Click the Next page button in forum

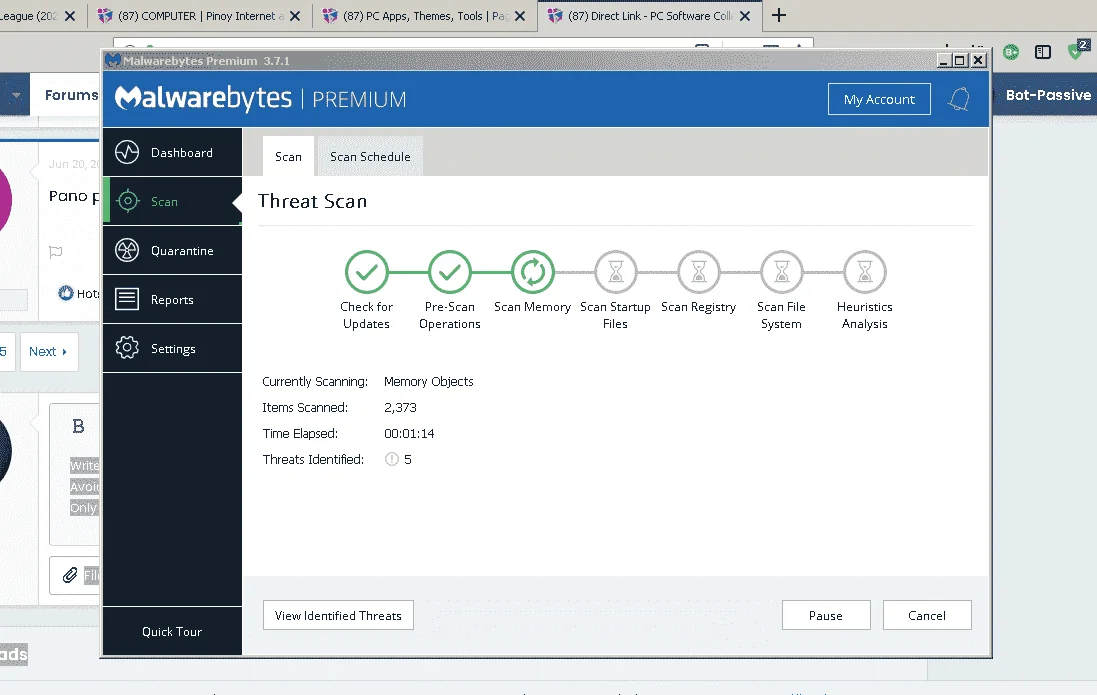[49, 351]
